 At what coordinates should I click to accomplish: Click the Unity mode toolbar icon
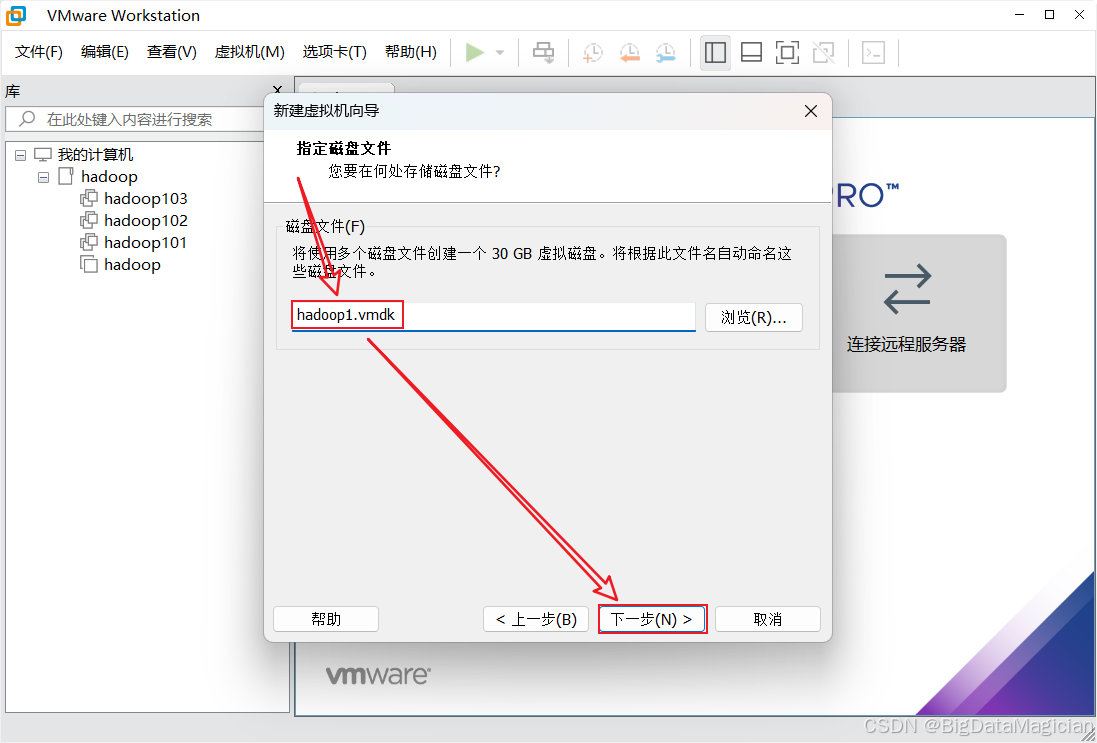pyautogui.click(x=823, y=52)
